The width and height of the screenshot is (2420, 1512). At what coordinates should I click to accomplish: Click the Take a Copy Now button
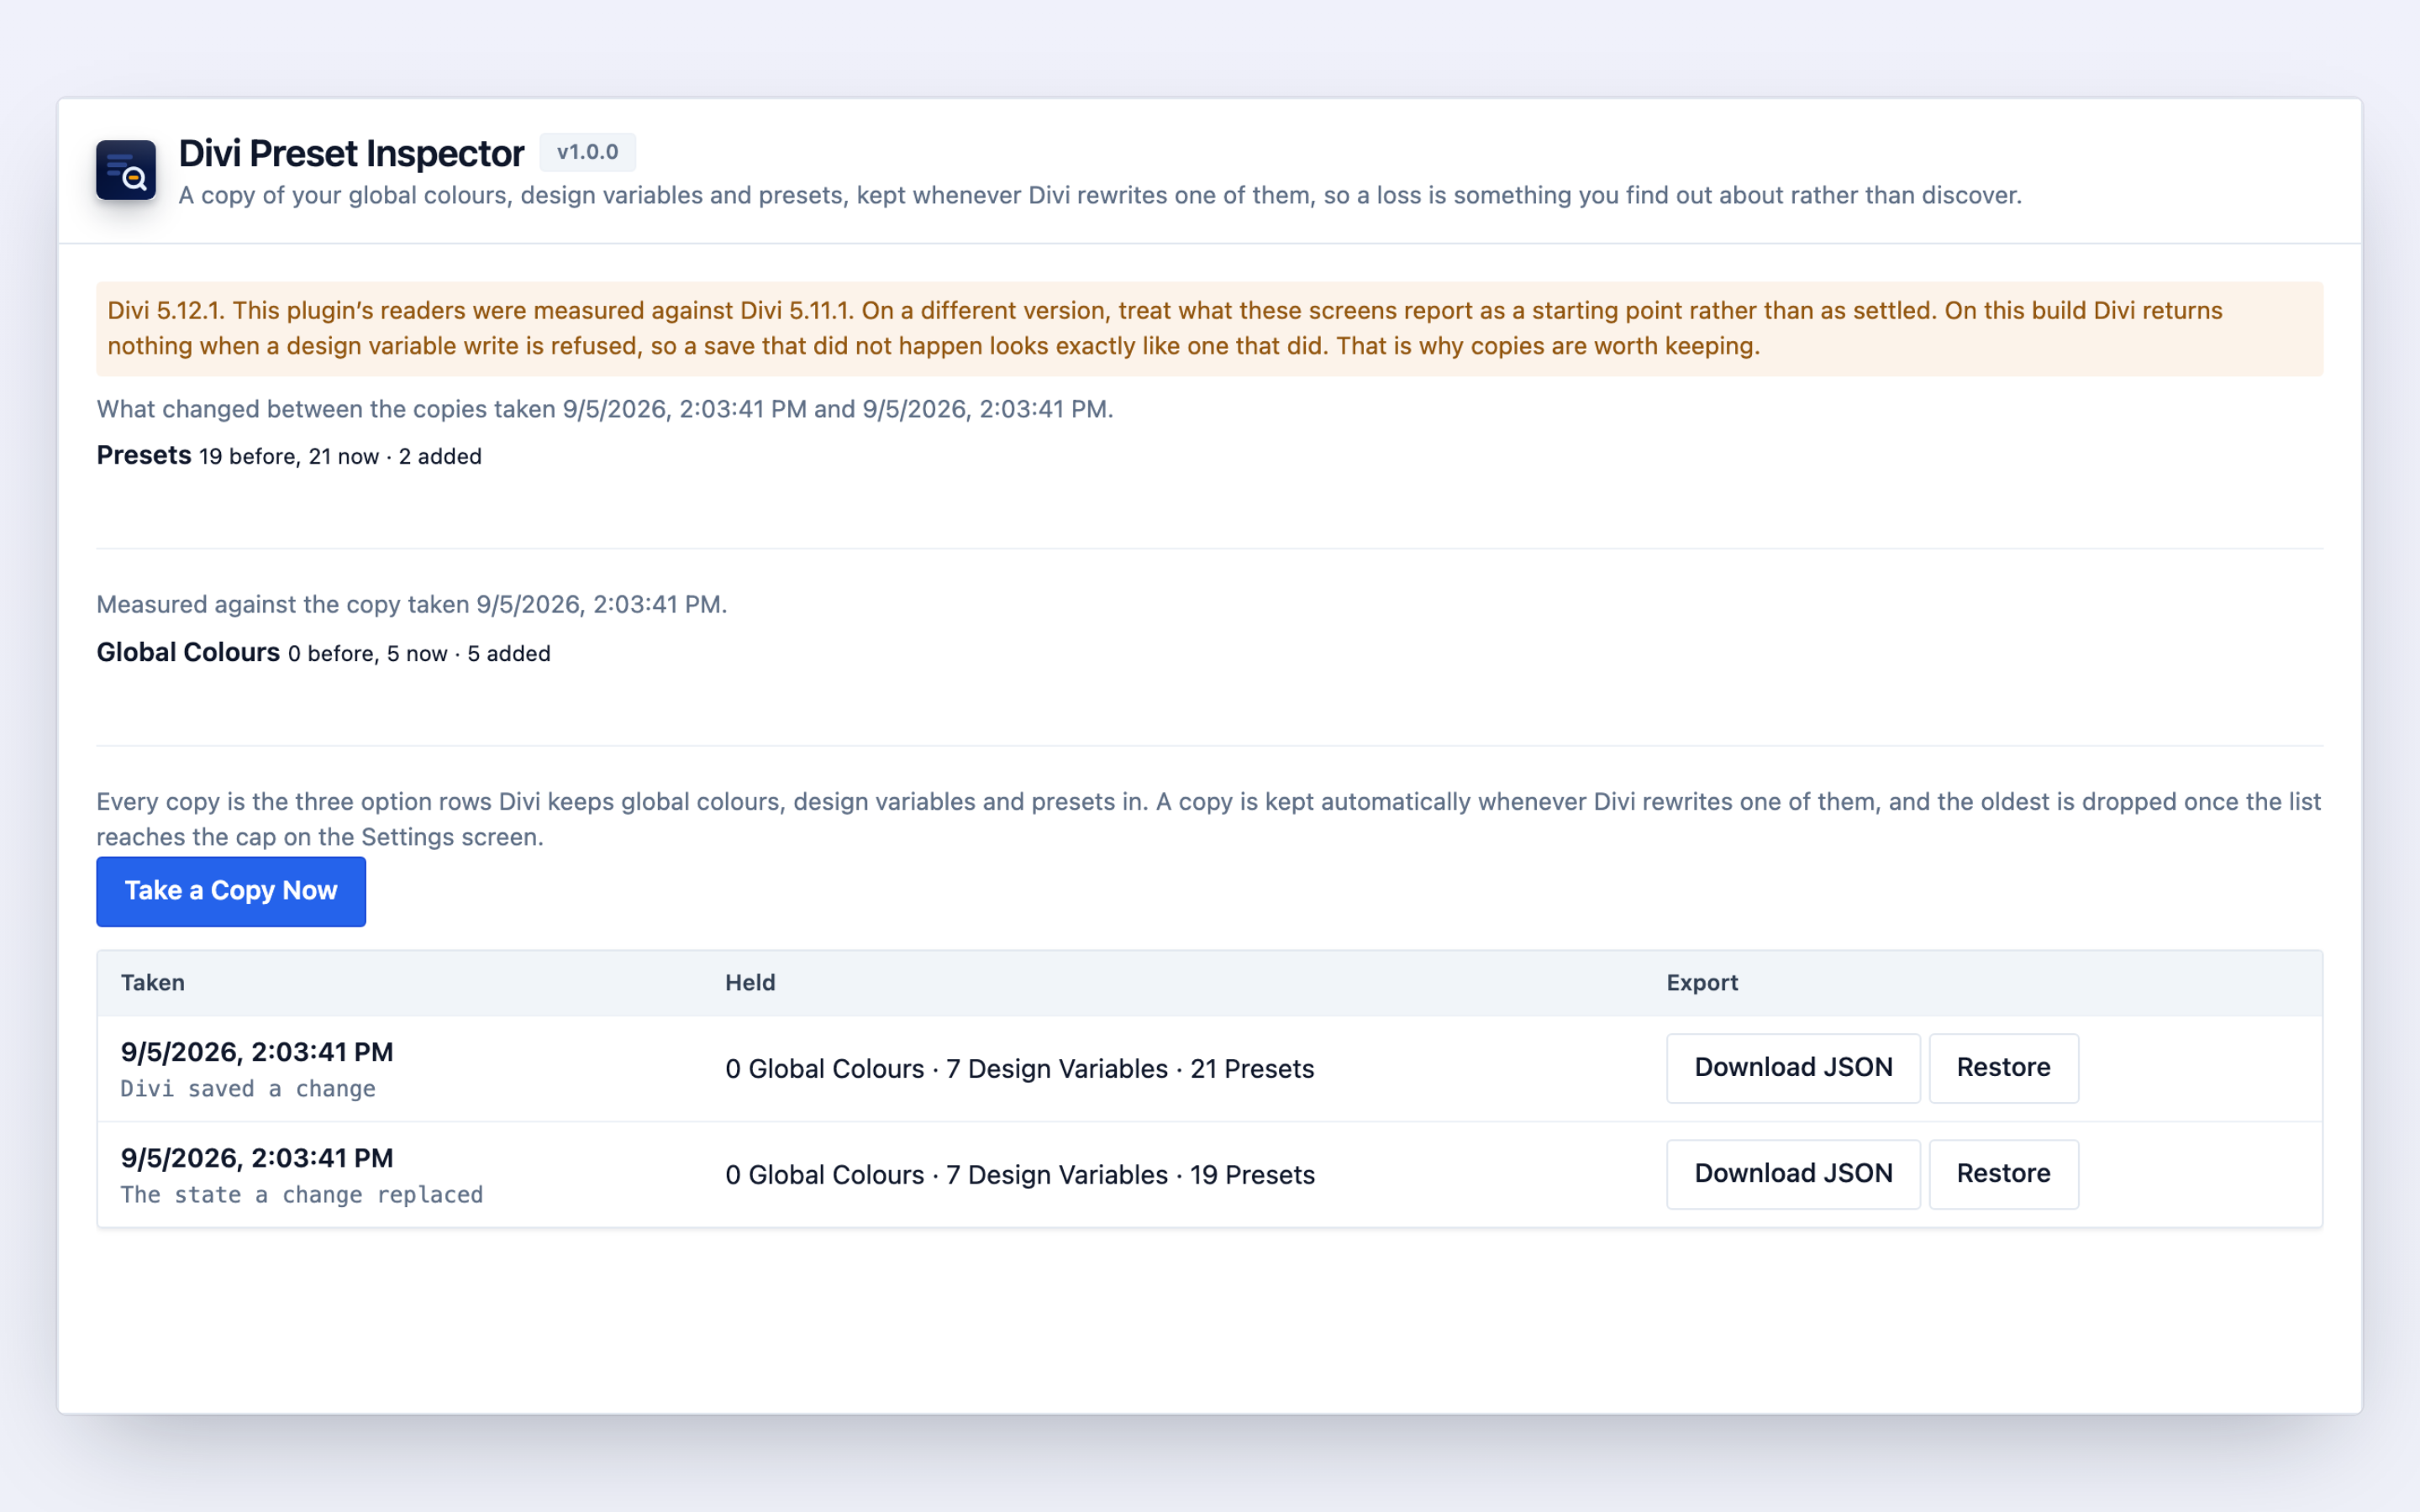[x=231, y=891]
